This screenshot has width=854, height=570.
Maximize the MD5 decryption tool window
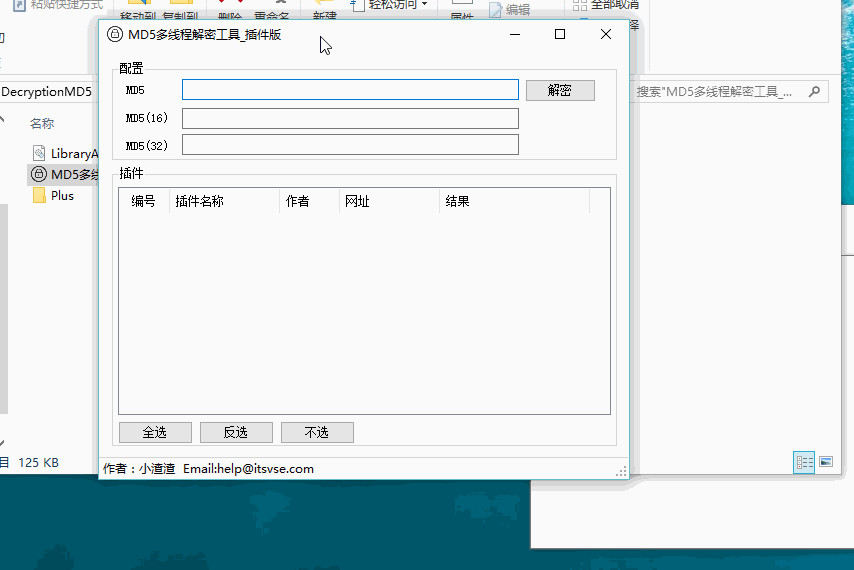560,34
